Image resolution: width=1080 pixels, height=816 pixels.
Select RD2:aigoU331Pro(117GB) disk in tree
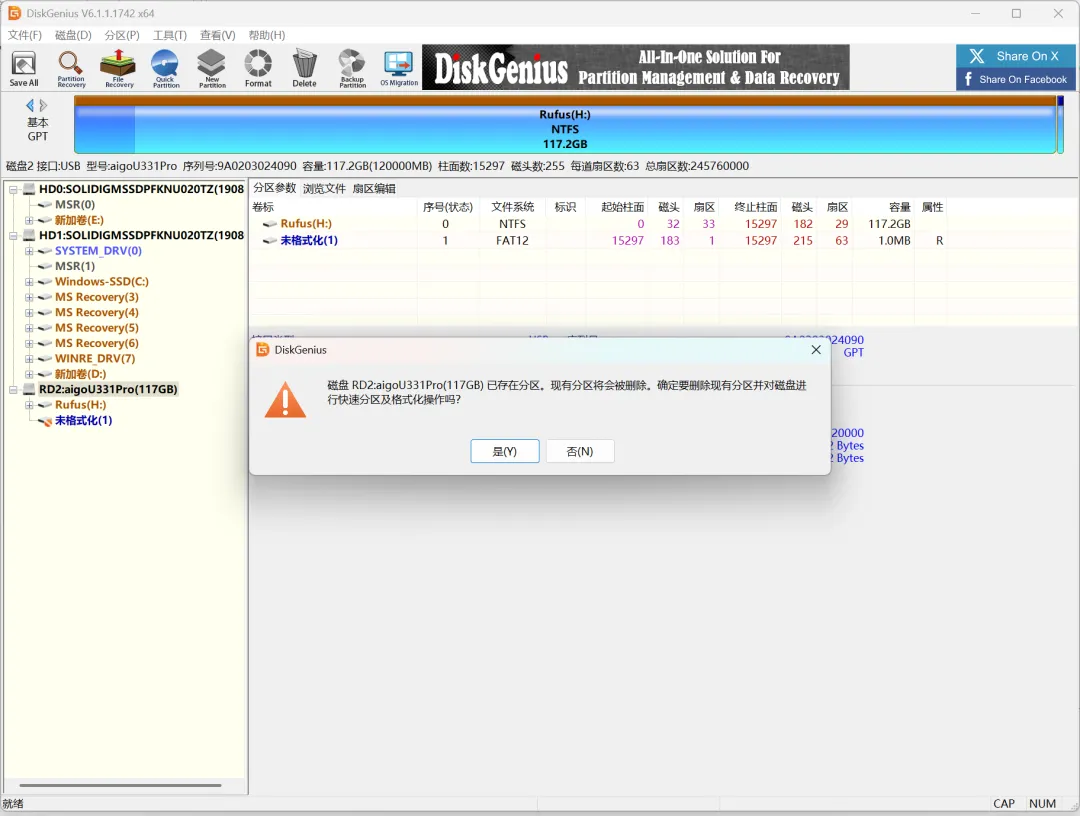[x=108, y=389]
